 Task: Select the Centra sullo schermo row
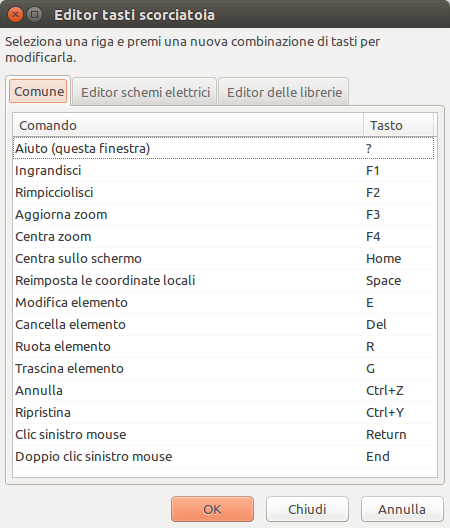click(x=224, y=258)
